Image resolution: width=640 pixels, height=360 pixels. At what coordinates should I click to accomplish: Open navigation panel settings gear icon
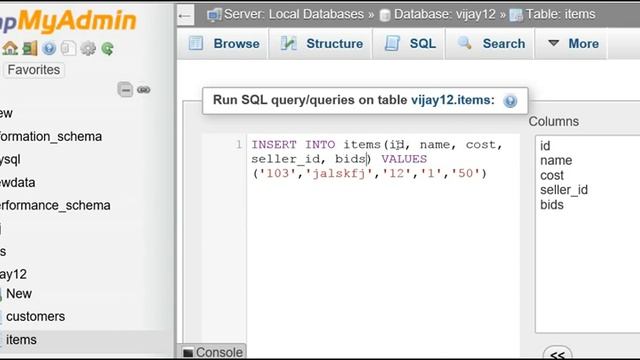[x=88, y=49]
